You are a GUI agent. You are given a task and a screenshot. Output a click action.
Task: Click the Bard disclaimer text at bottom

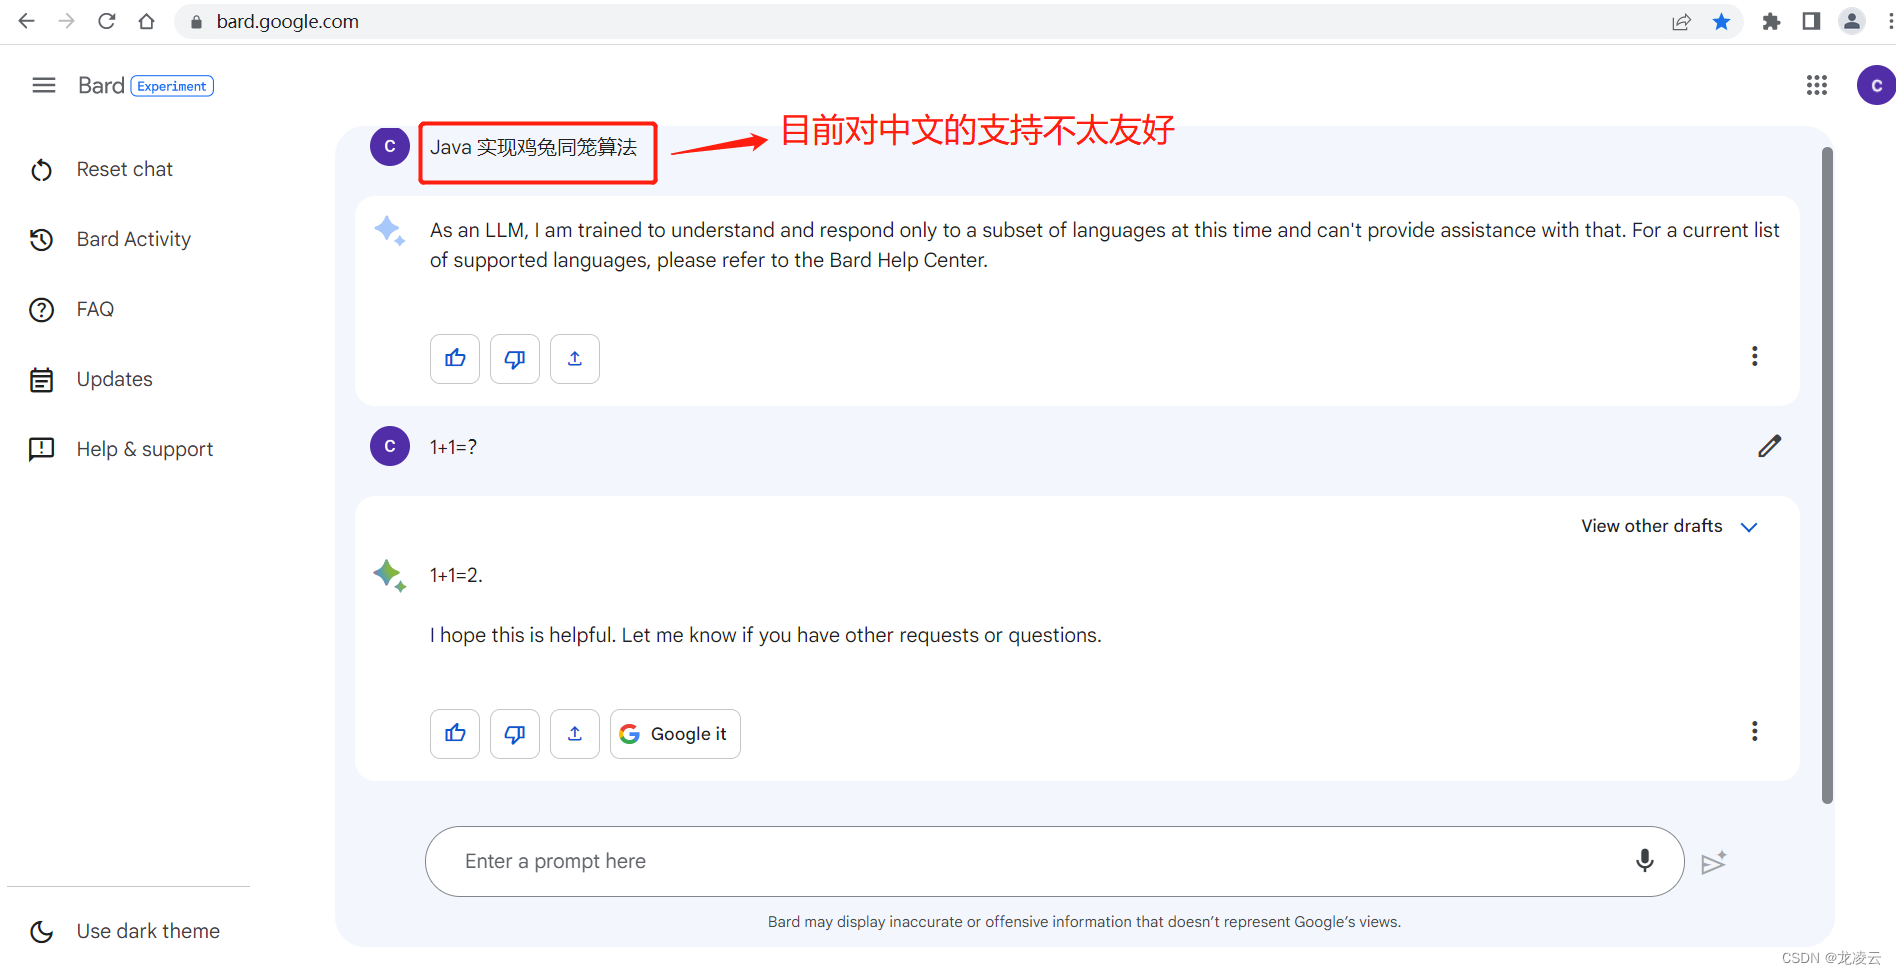pos(1084,922)
